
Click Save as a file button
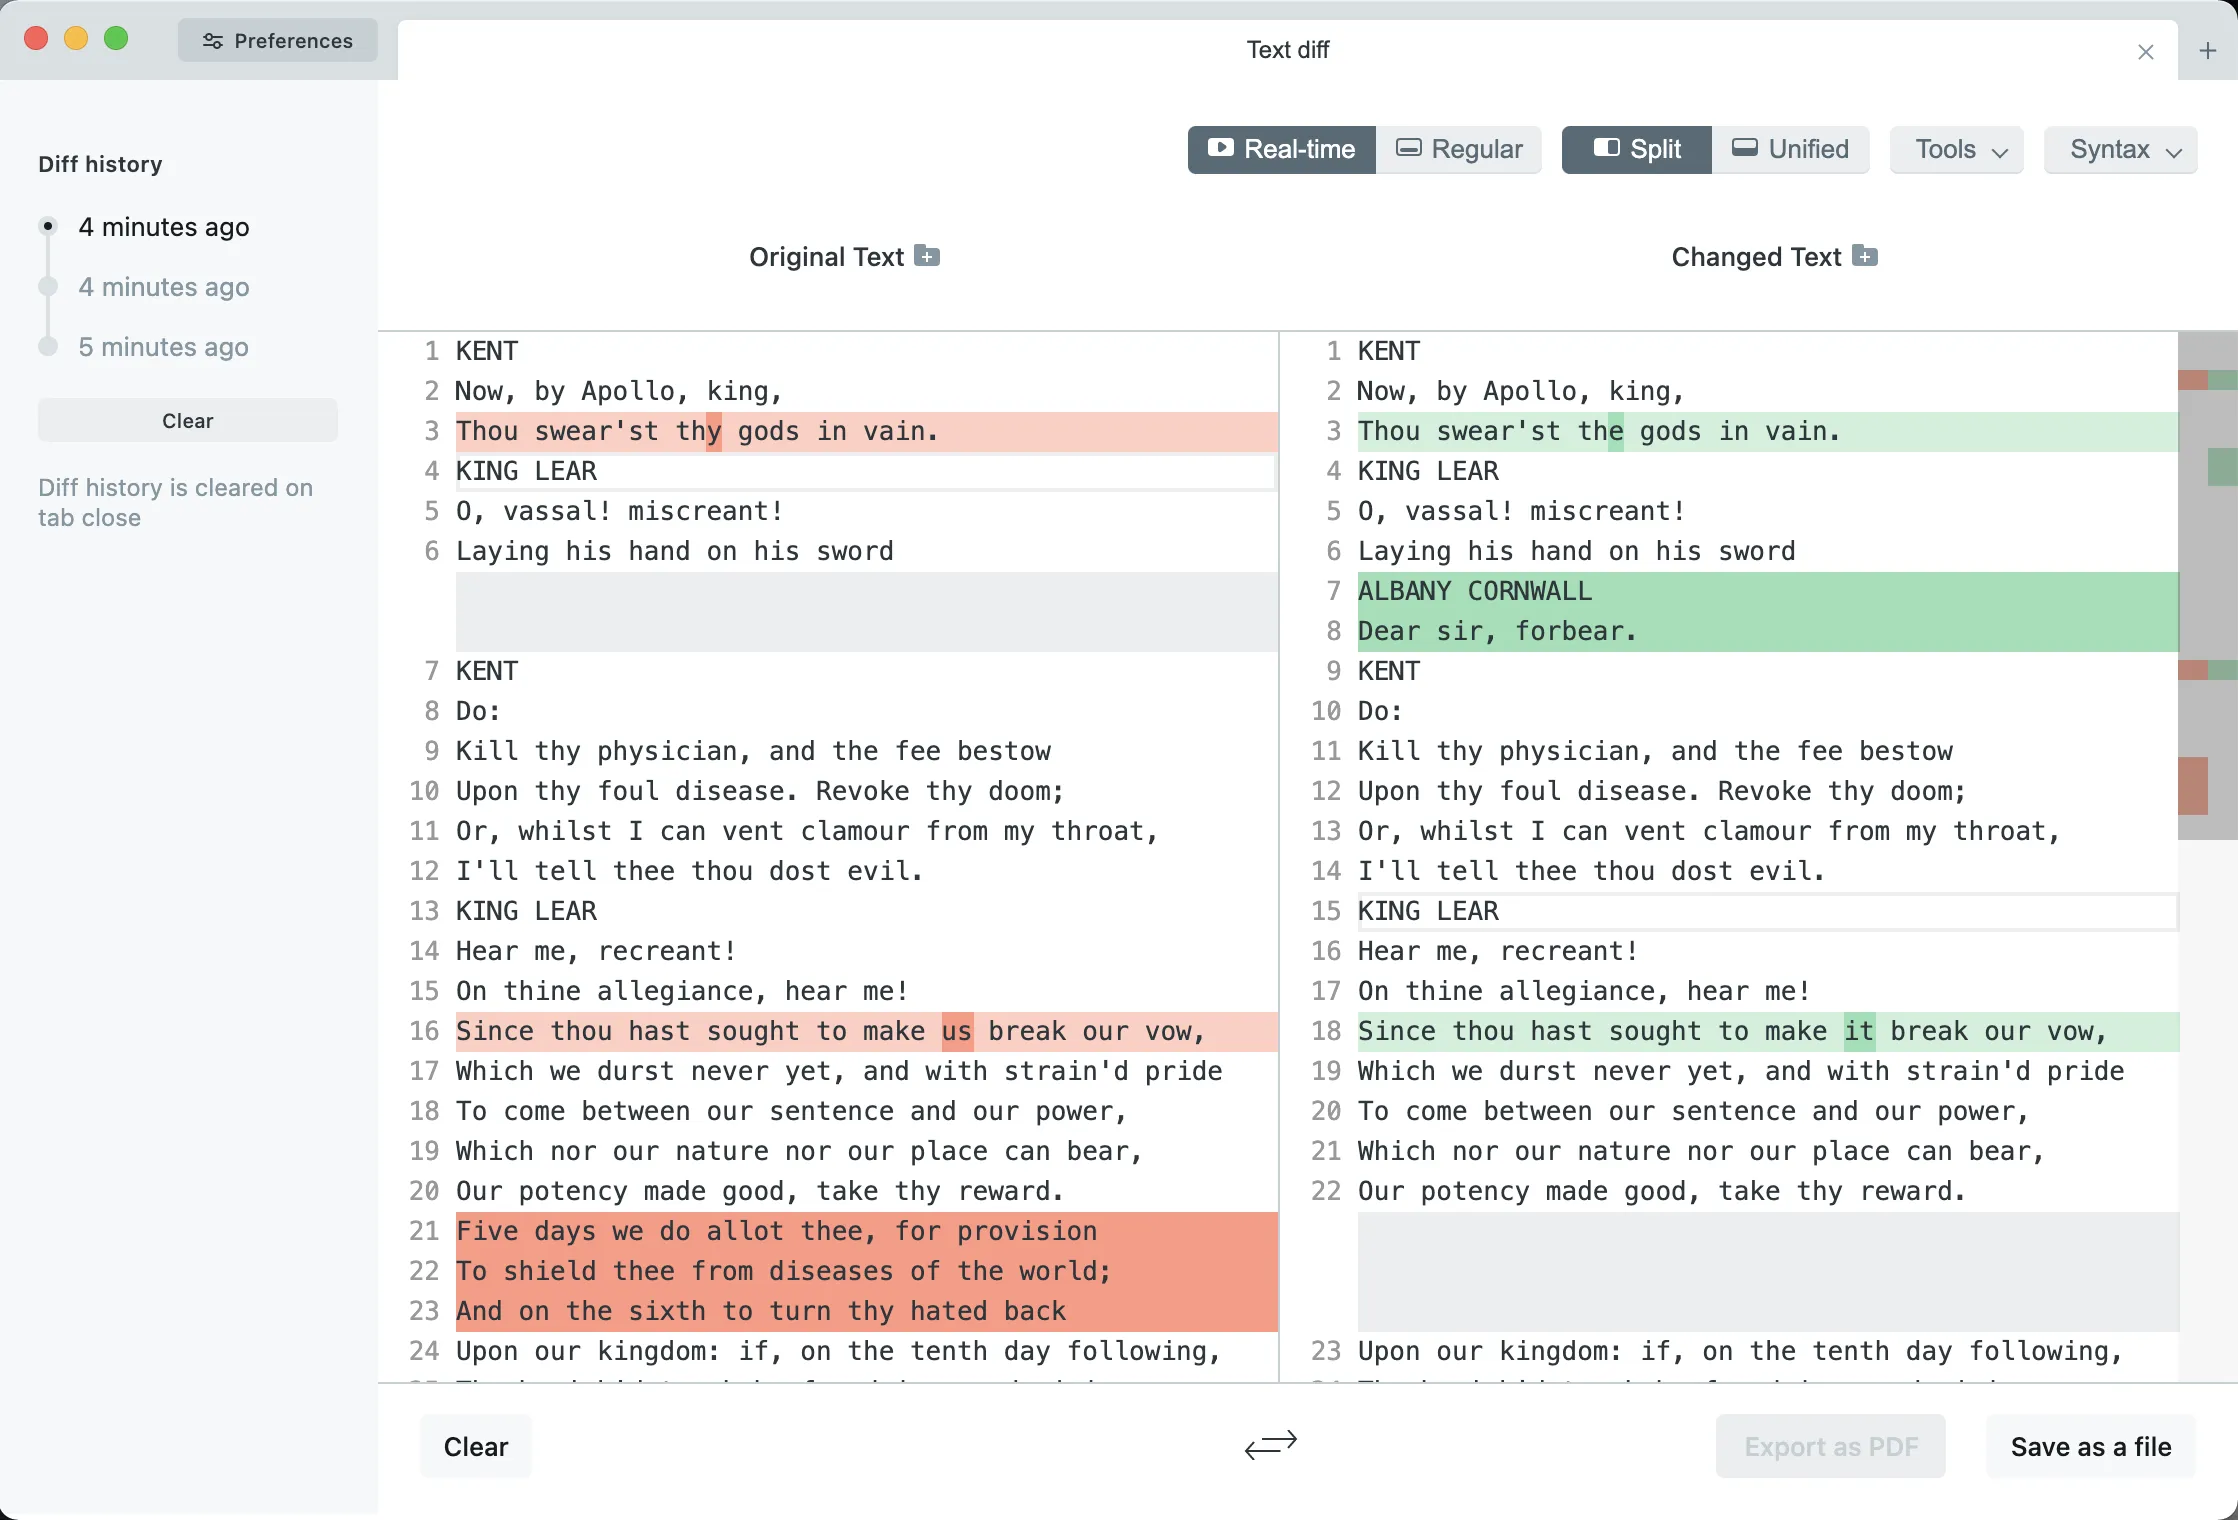point(2090,1445)
